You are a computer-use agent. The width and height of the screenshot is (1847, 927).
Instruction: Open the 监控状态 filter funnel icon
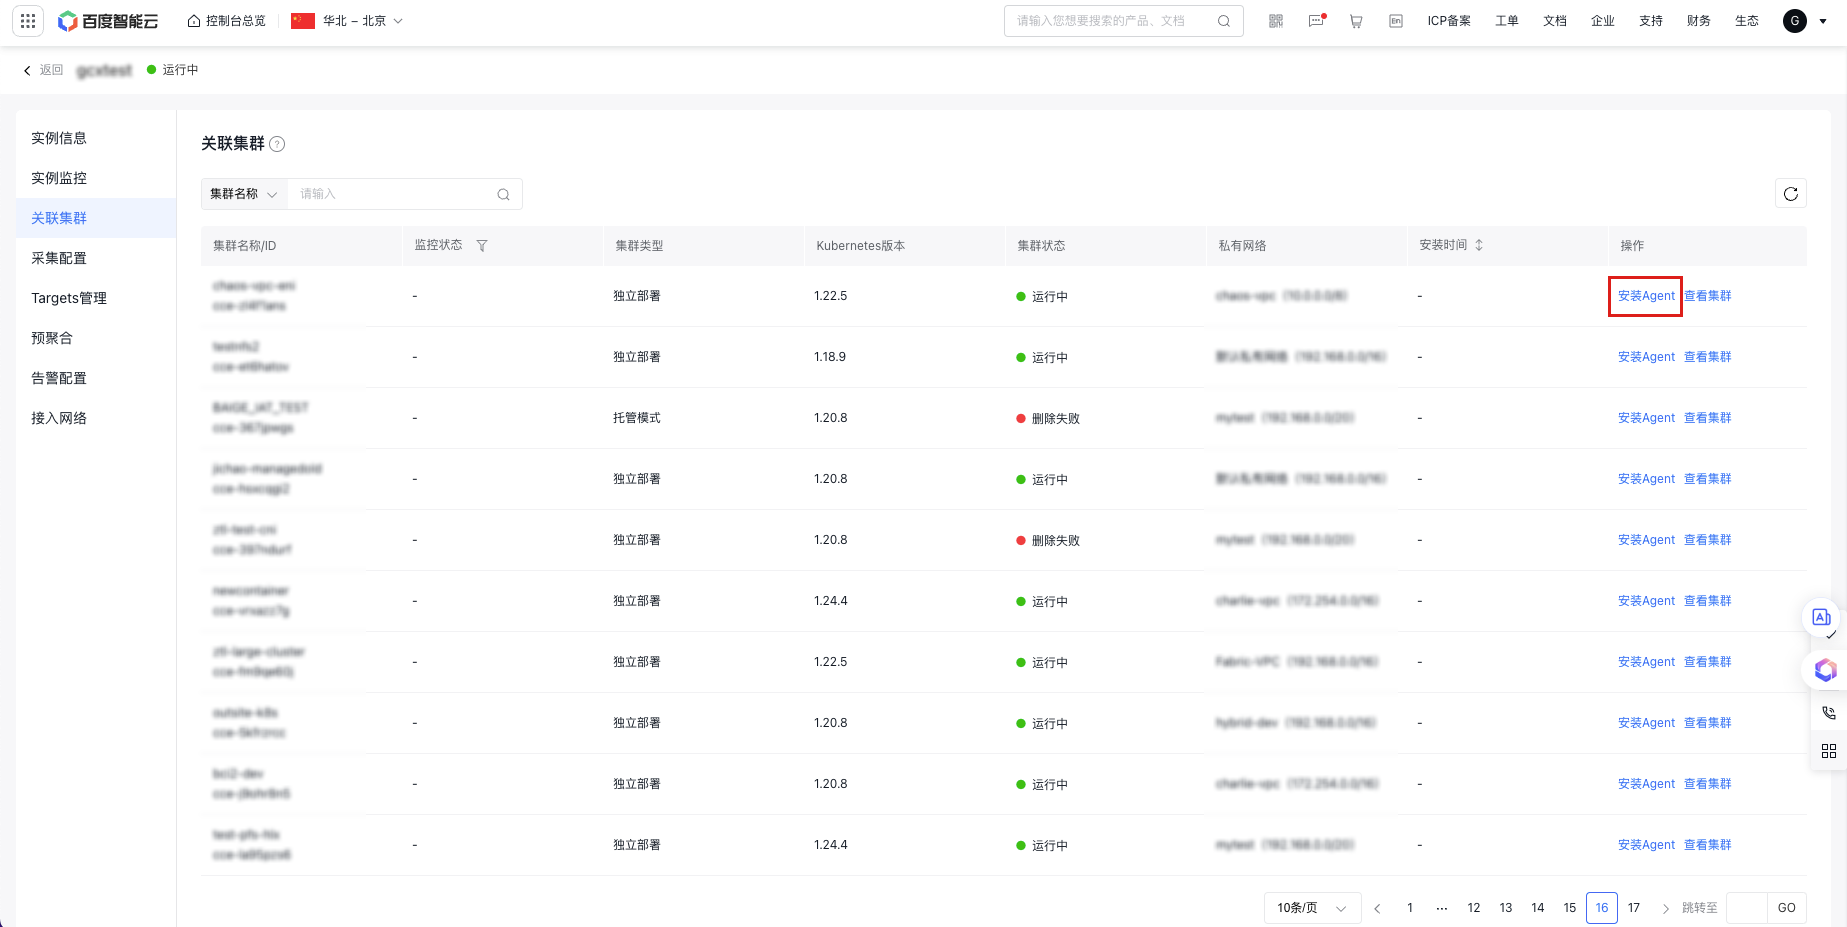click(482, 246)
